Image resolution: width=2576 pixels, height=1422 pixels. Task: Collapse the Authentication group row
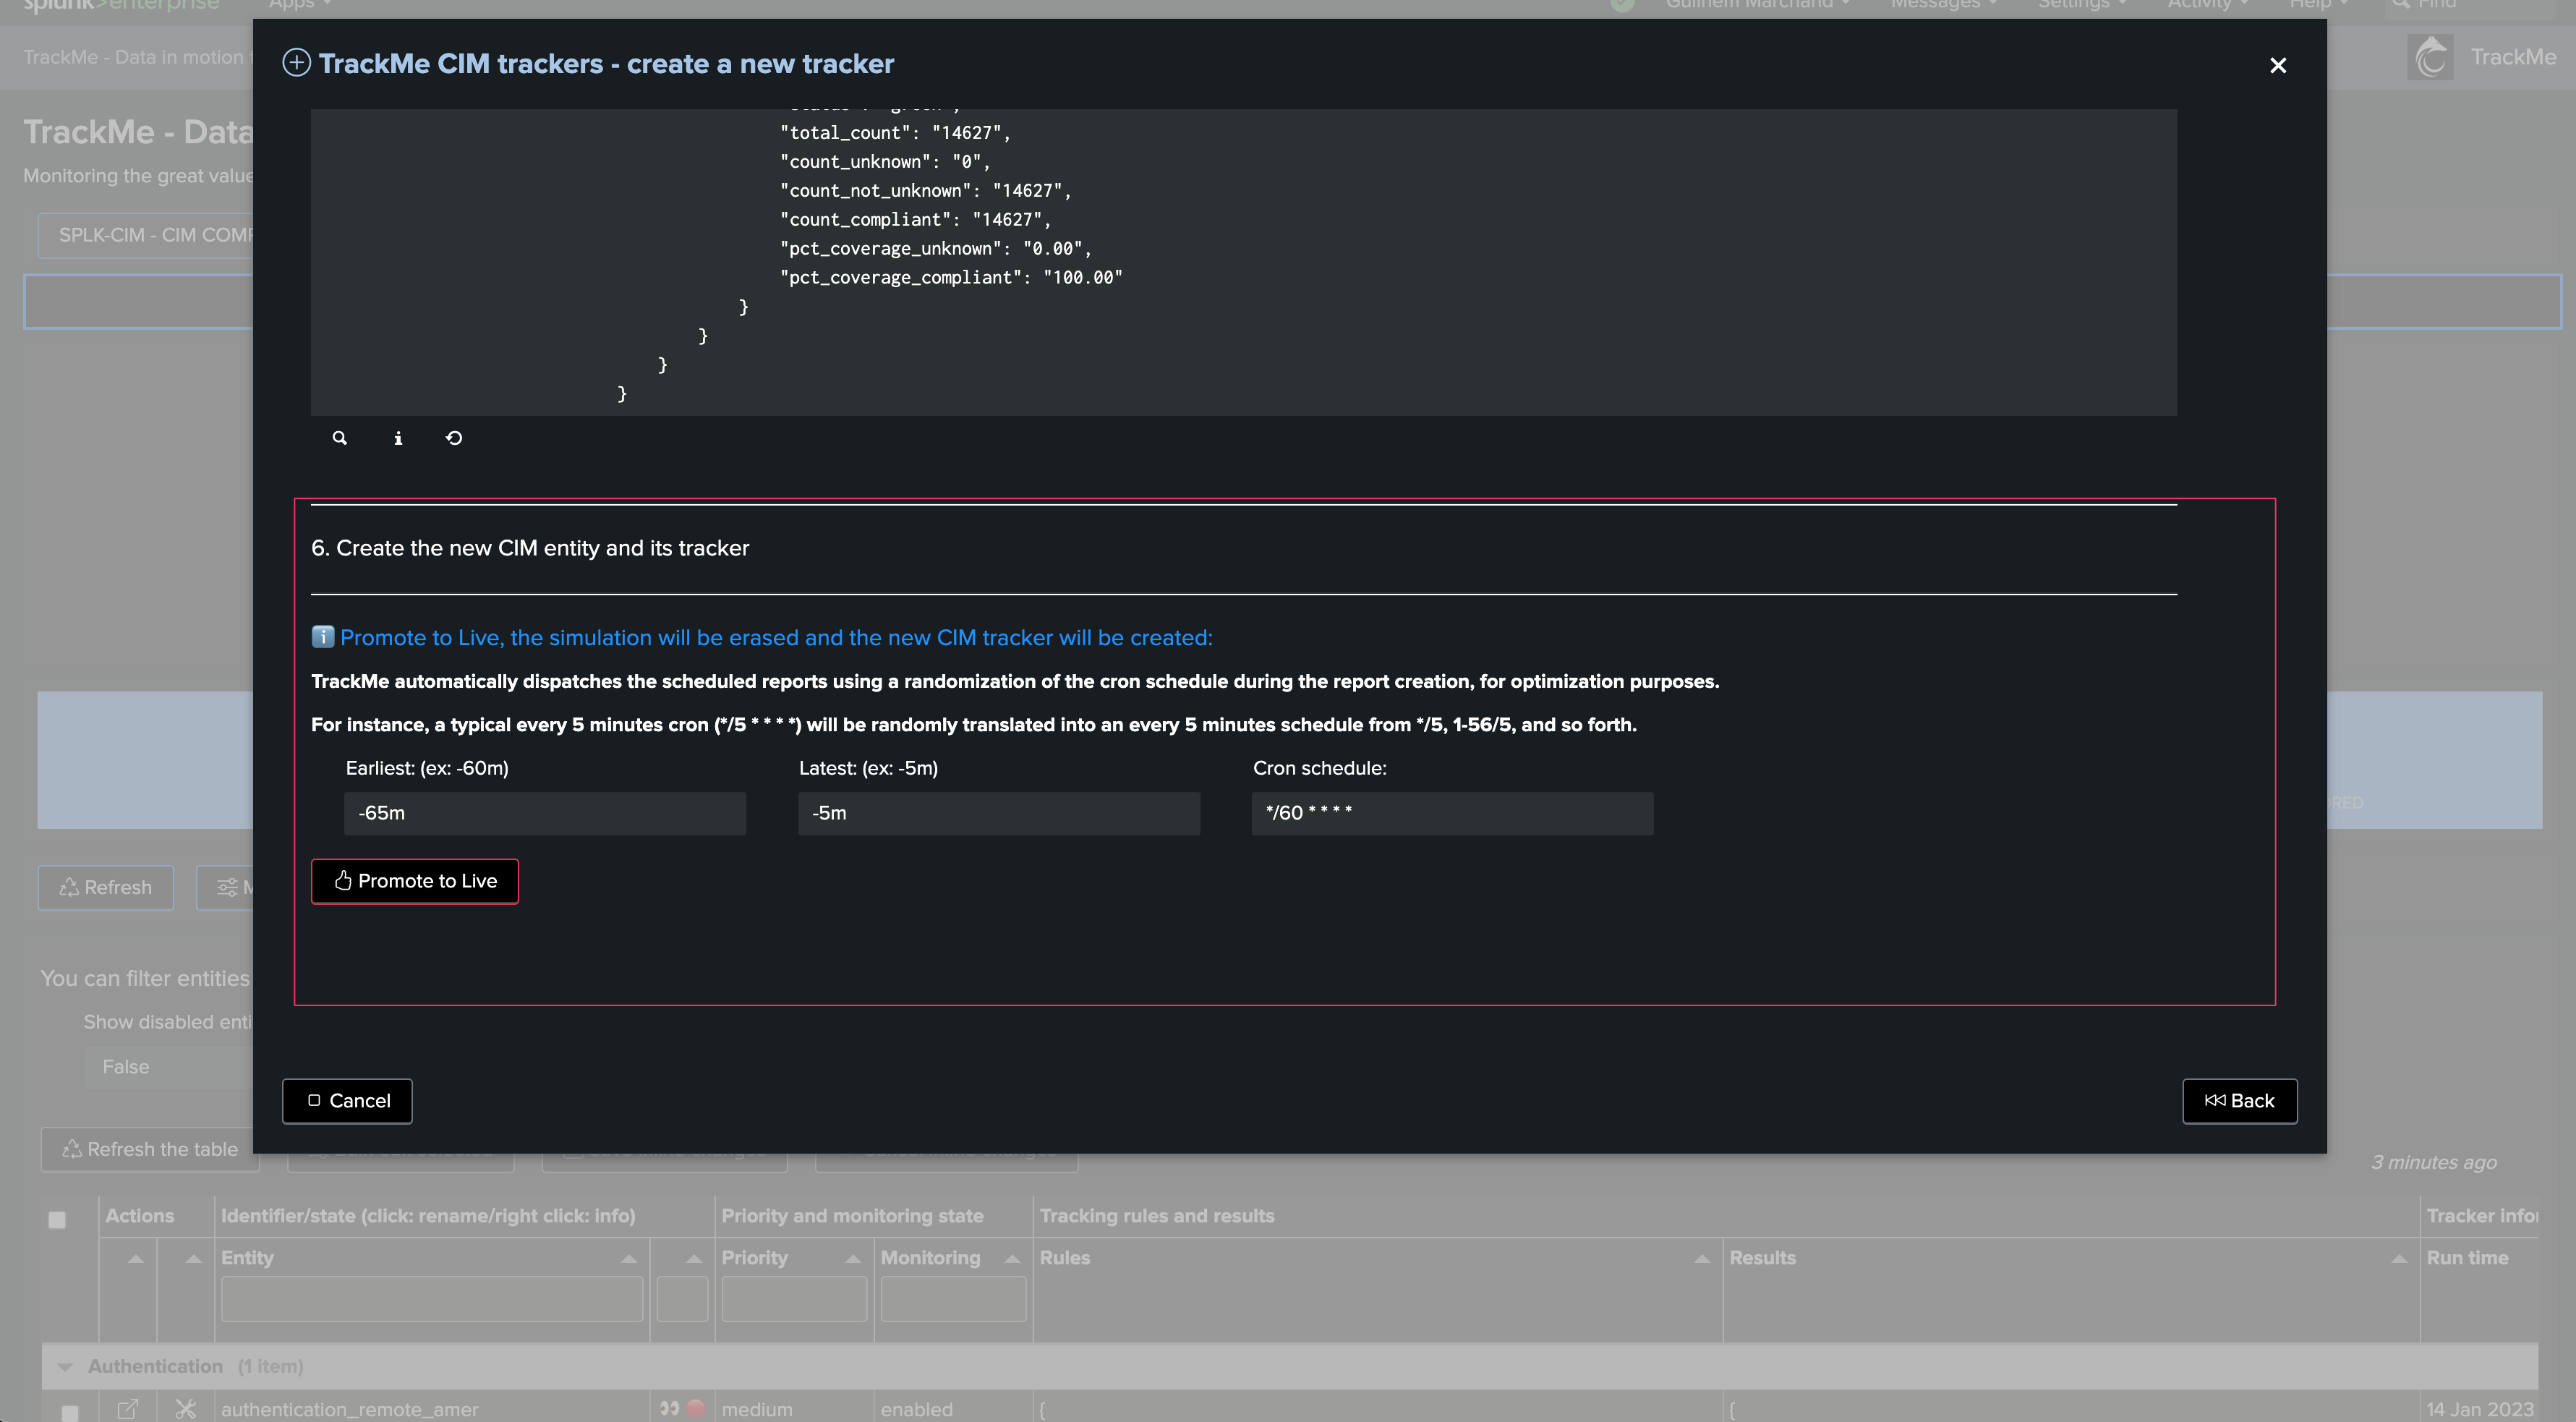(65, 1366)
